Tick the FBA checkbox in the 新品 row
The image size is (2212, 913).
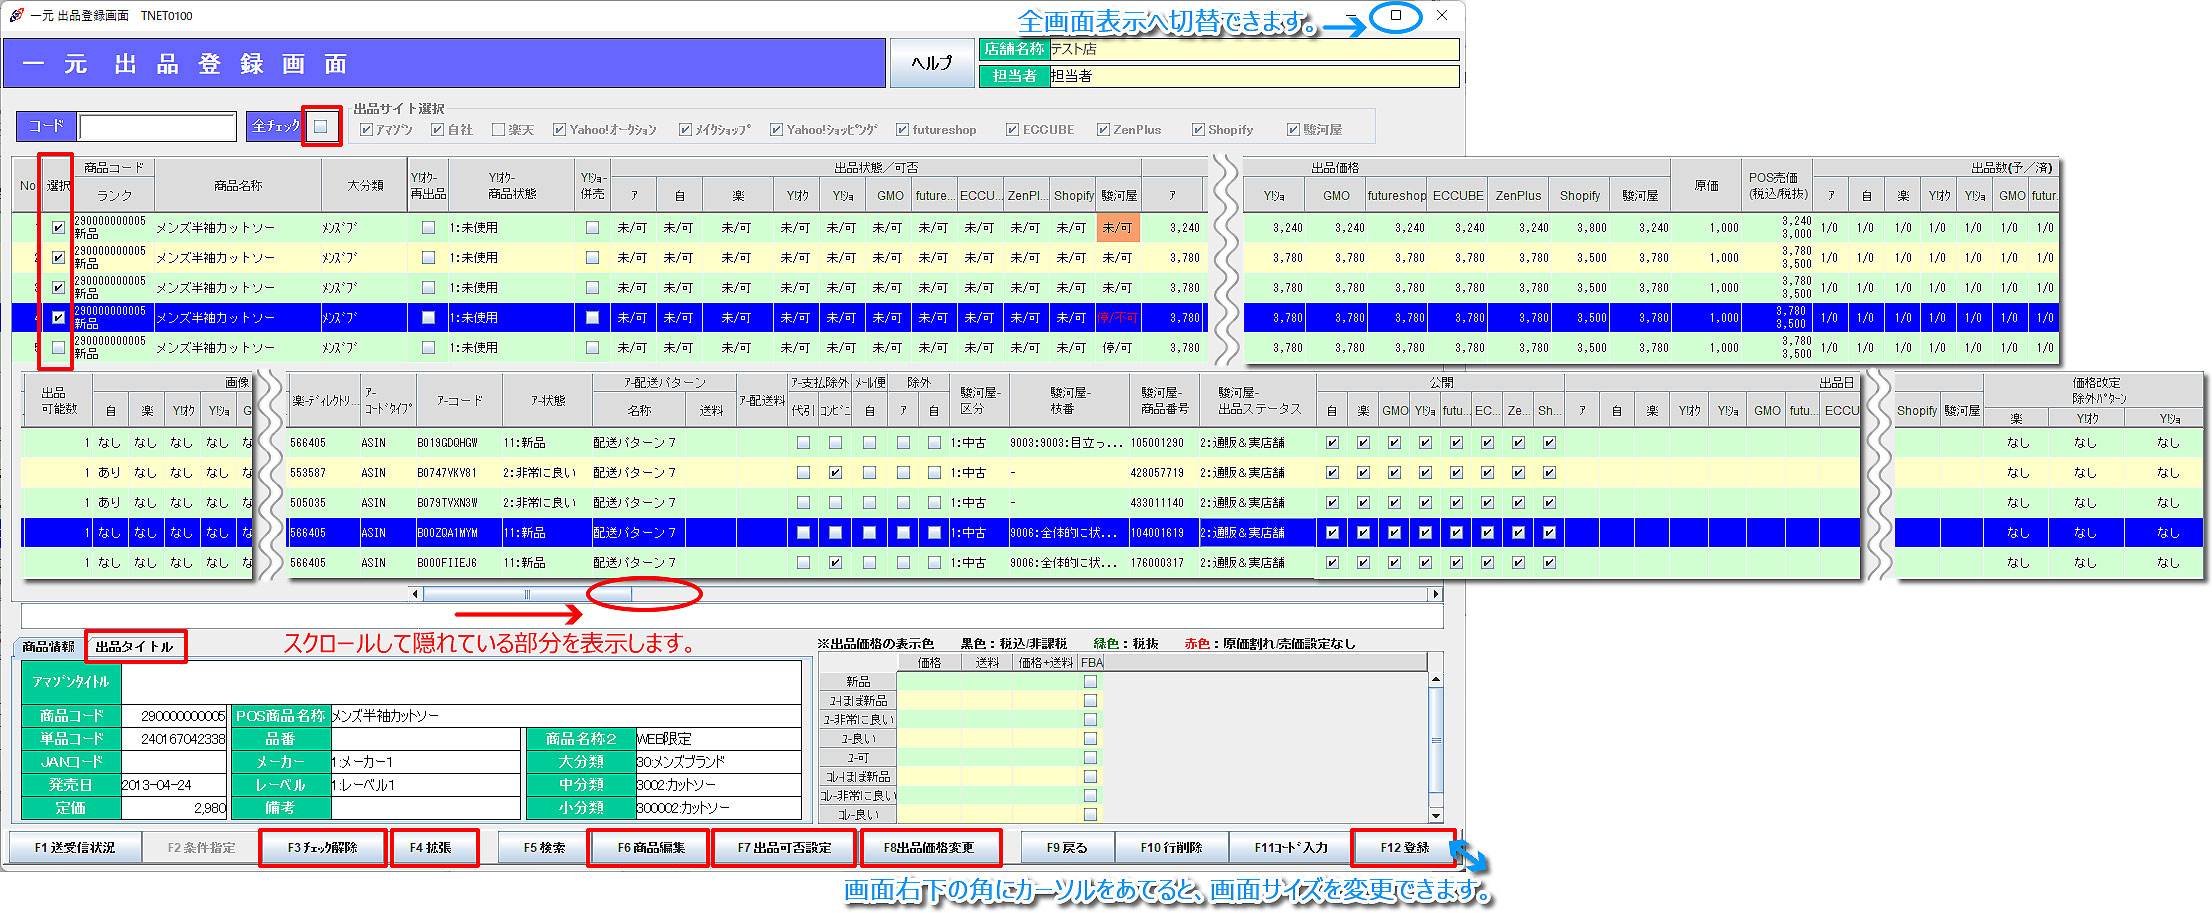point(1090,682)
